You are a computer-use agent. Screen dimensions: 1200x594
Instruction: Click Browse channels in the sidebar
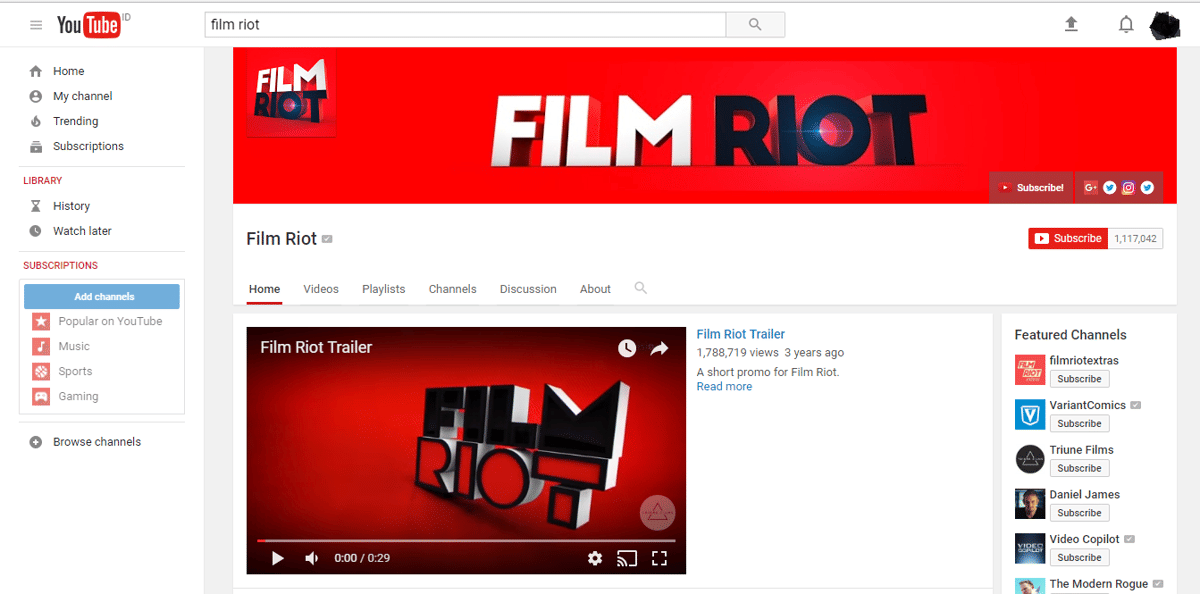[x=95, y=441]
